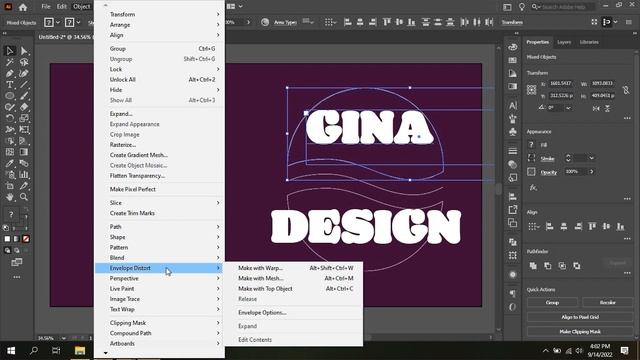
Task: Click the Align to Pixel Grid button
Action: point(580,317)
